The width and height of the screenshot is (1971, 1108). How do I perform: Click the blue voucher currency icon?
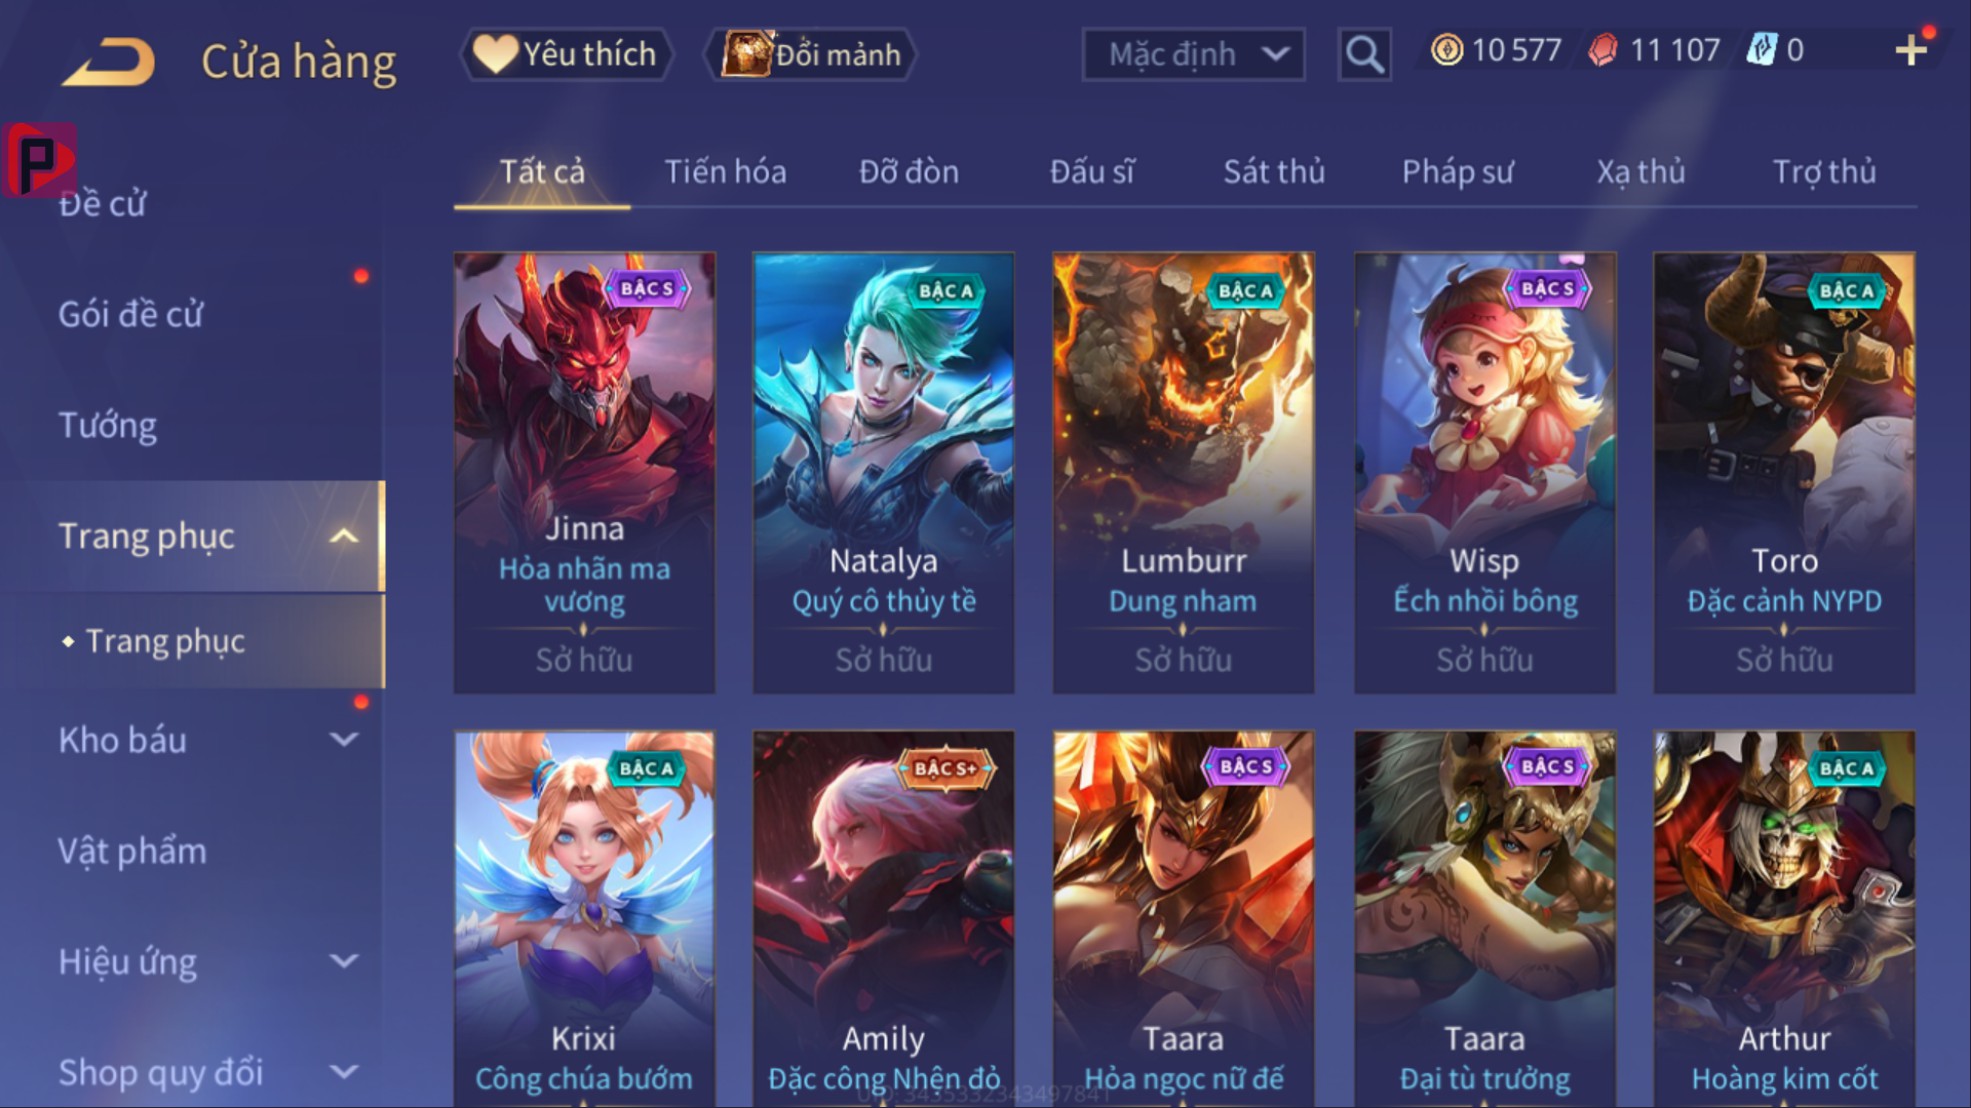(1761, 50)
